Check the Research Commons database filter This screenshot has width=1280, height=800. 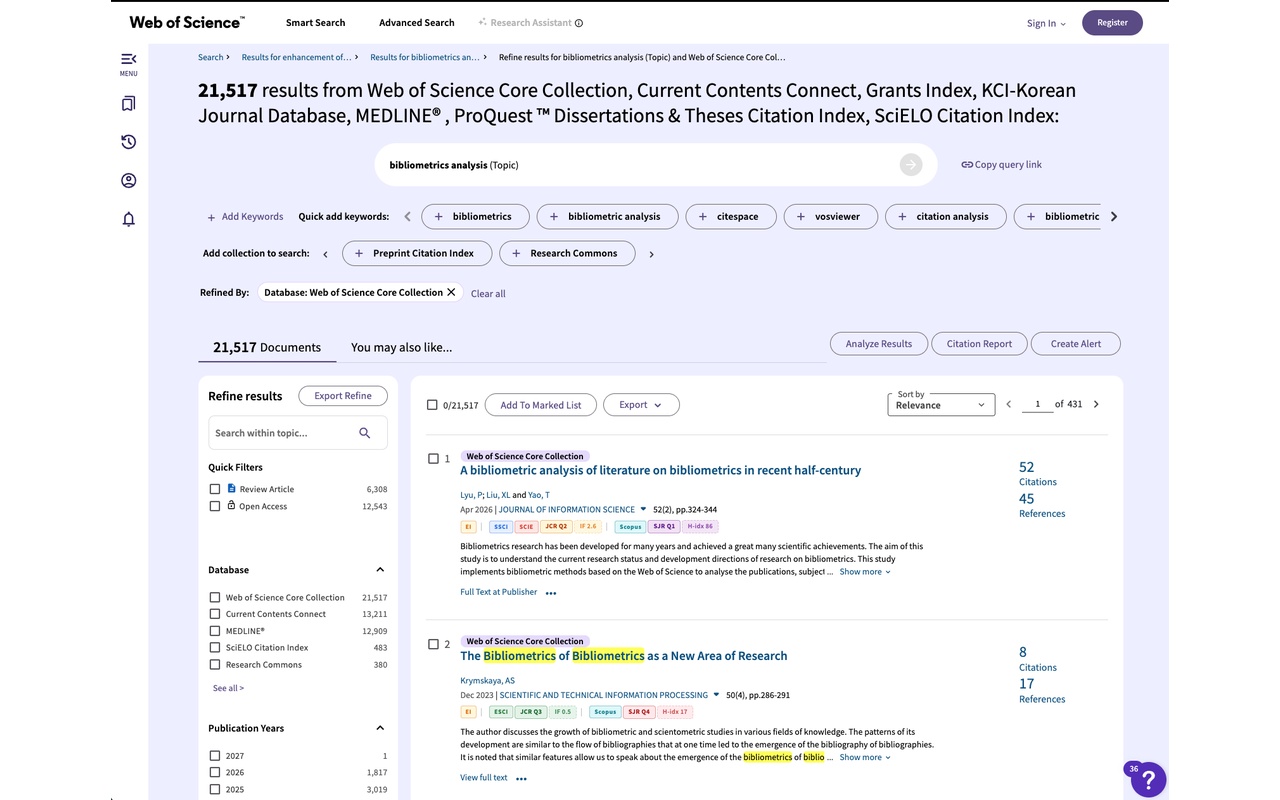(x=215, y=665)
